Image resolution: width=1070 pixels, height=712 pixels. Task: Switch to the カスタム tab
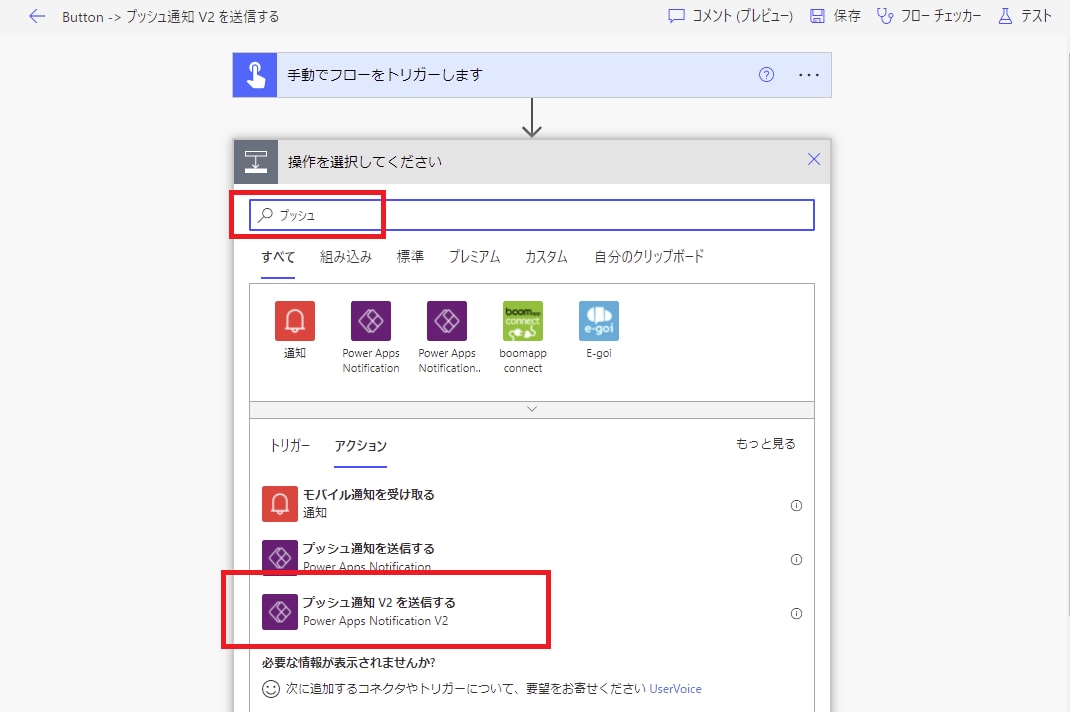[x=546, y=257]
